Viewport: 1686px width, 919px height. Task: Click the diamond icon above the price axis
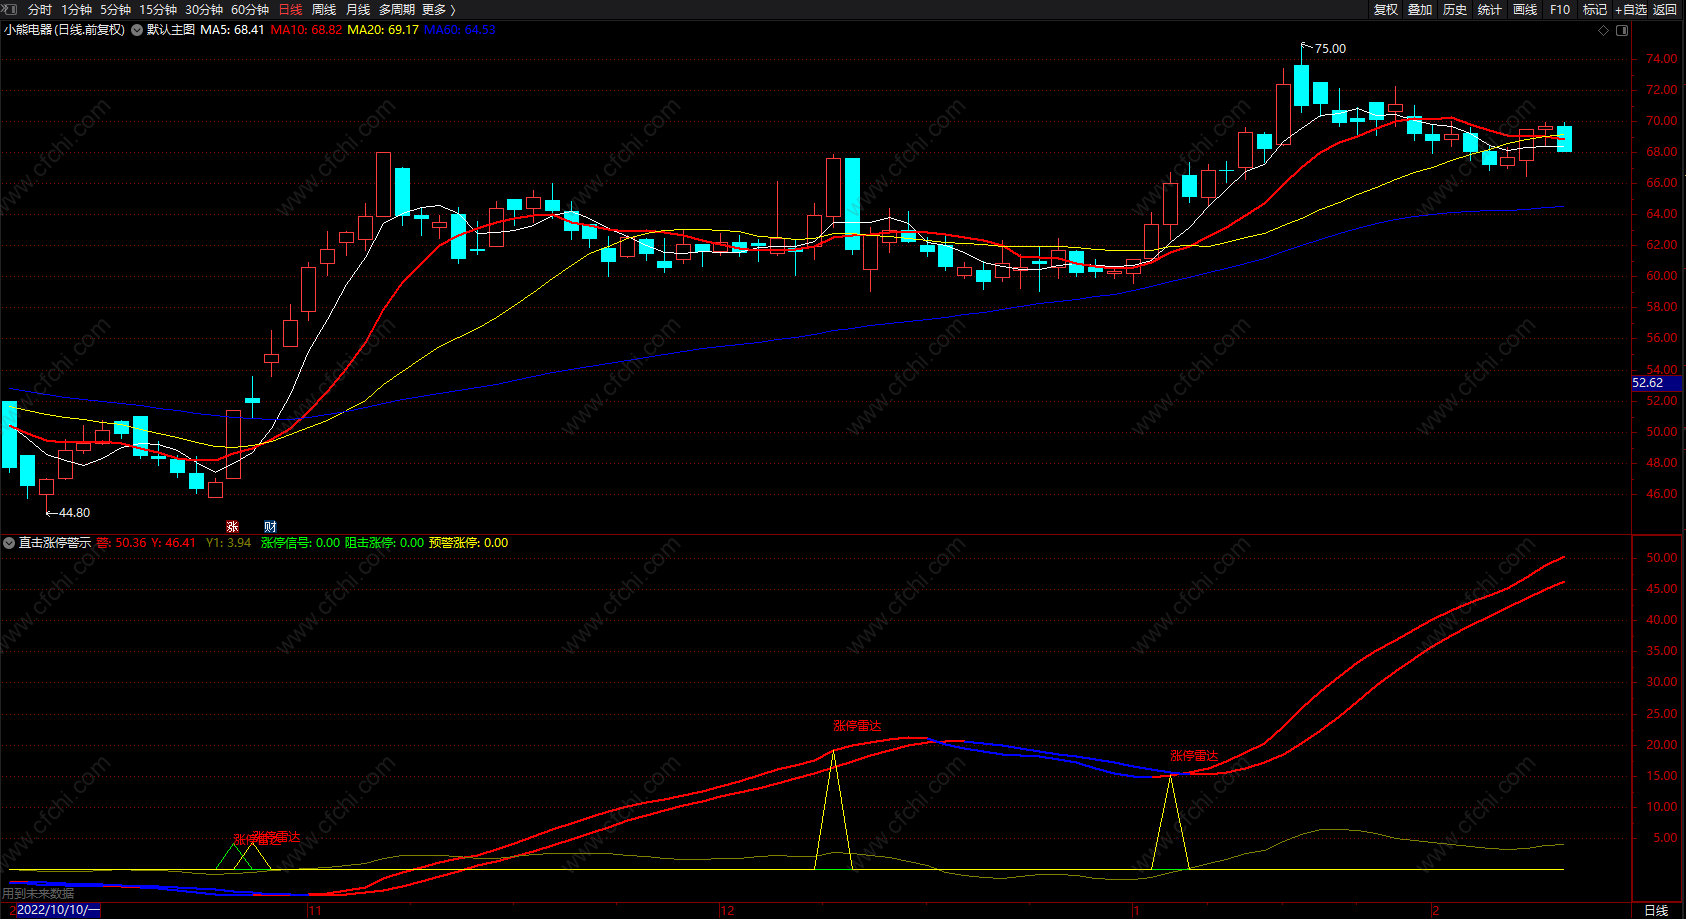click(x=1604, y=31)
